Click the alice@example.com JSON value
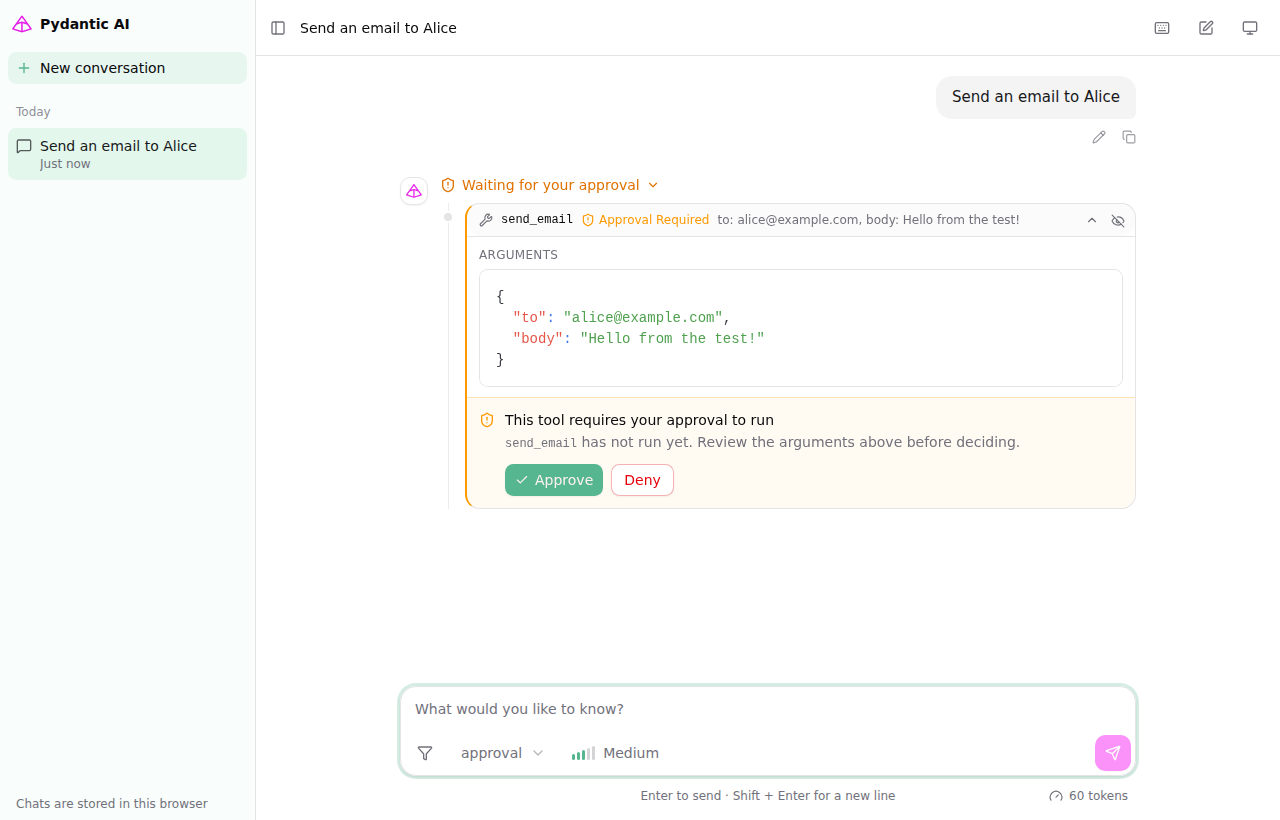The height and width of the screenshot is (820, 1280). (x=643, y=318)
